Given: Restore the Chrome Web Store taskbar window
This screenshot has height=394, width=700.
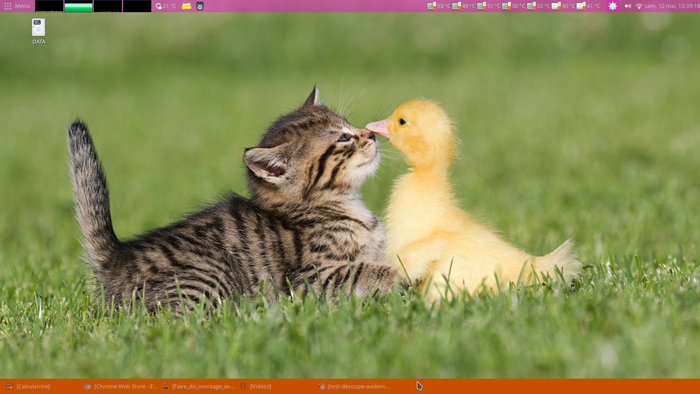Looking at the screenshot, I should (x=121, y=386).
